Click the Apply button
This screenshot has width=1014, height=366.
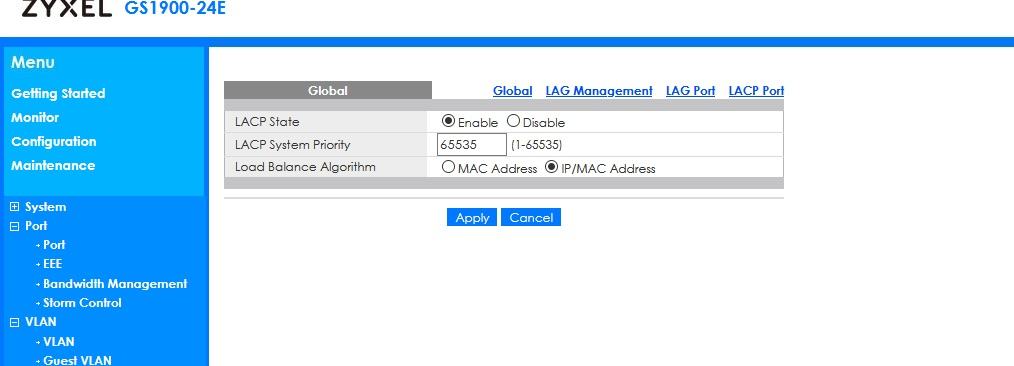coord(472,217)
